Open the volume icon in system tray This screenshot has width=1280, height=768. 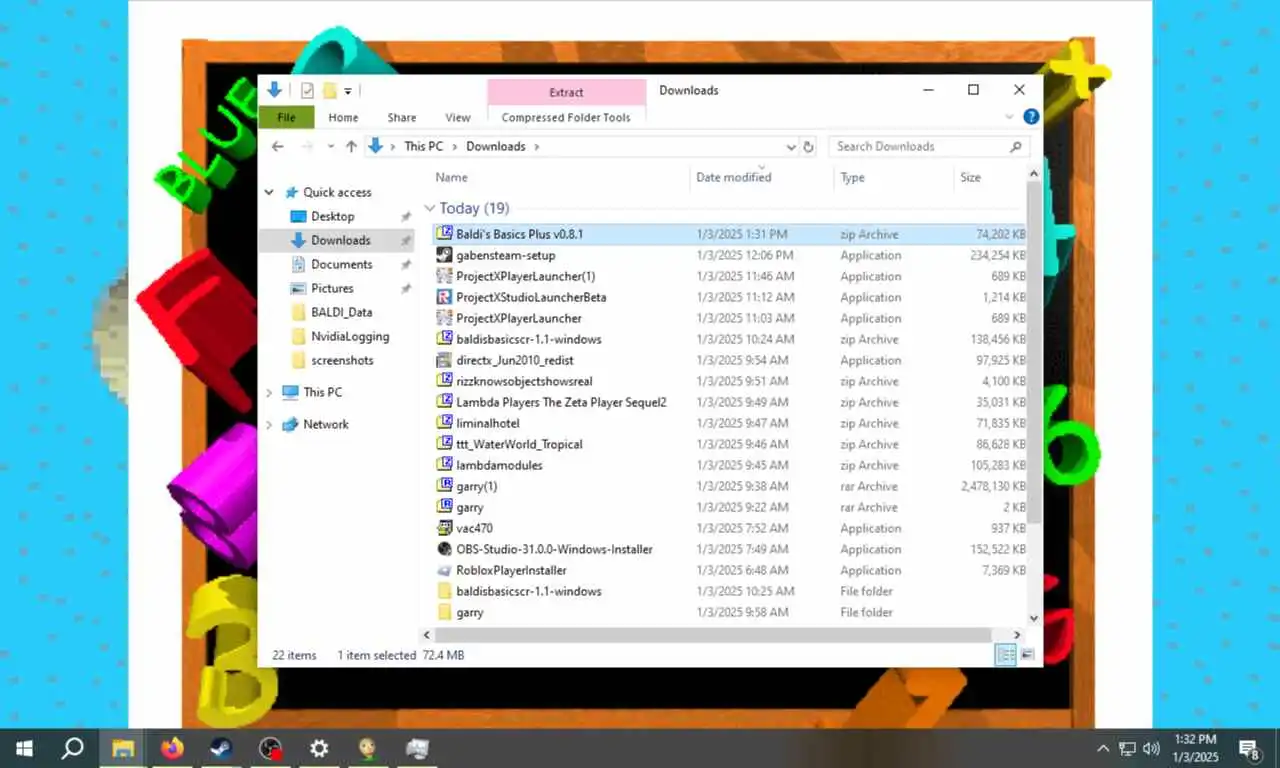tap(1150, 748)
